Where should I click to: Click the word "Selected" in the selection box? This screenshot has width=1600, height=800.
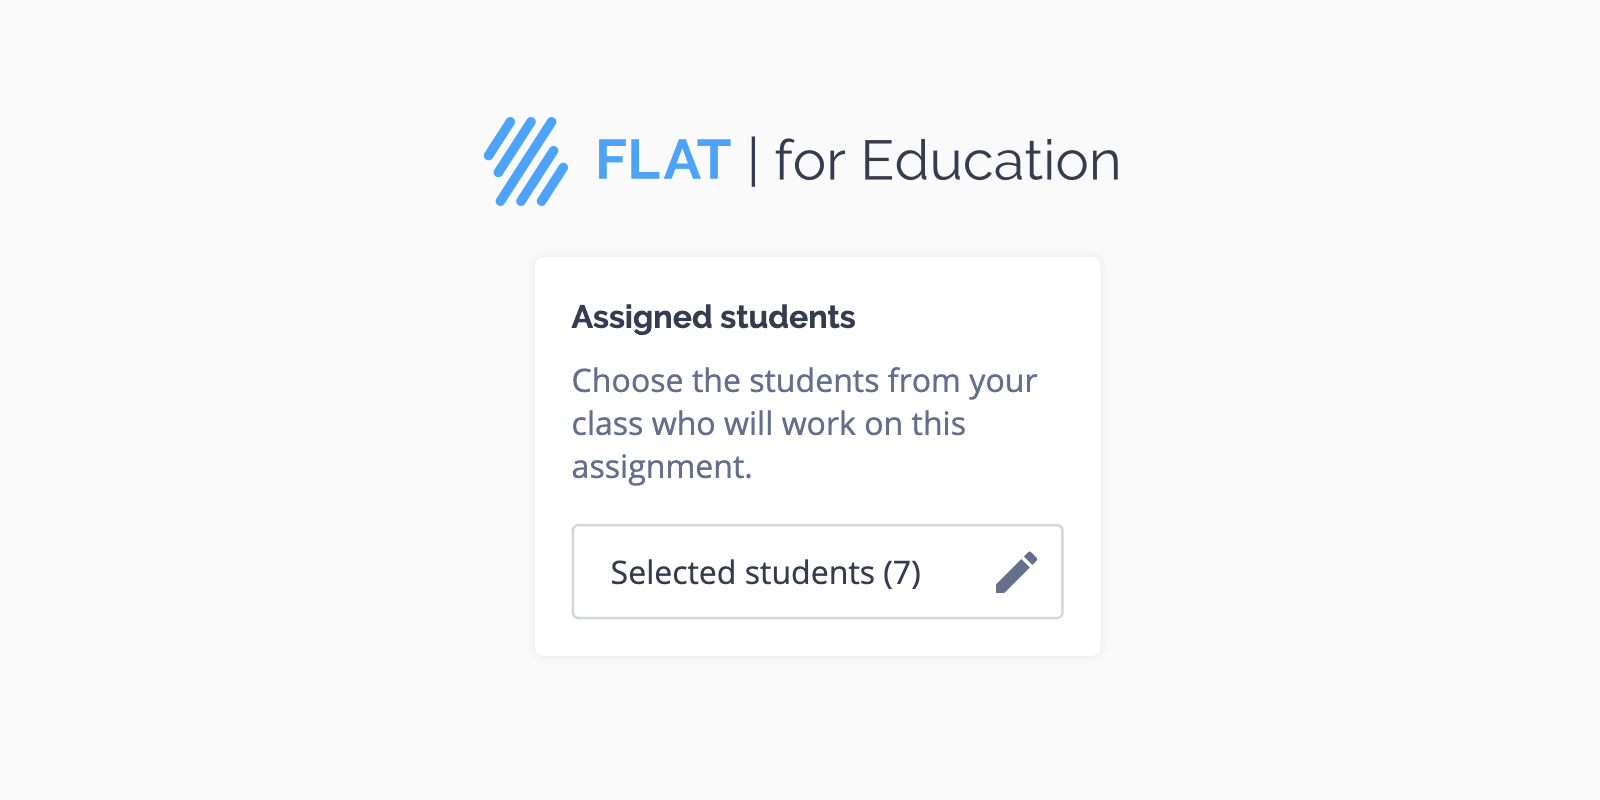(x=673, y=573)
